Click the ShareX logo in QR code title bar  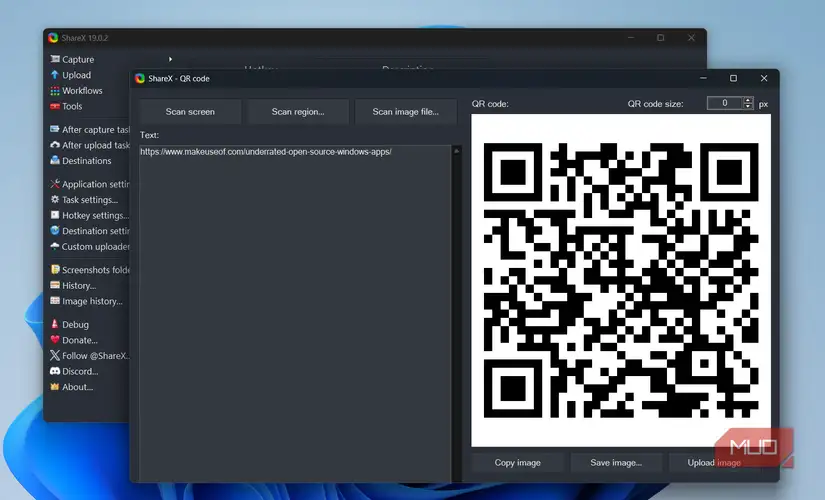(140, 78)
